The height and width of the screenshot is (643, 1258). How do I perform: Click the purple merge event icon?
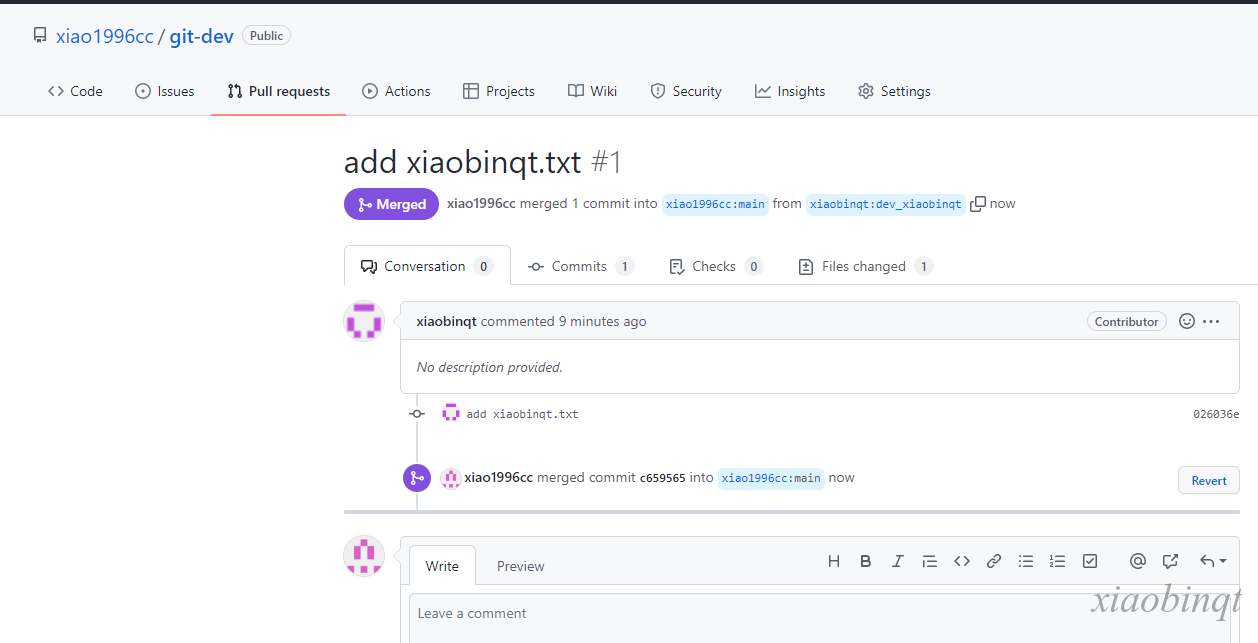click(x=417, y=478)
